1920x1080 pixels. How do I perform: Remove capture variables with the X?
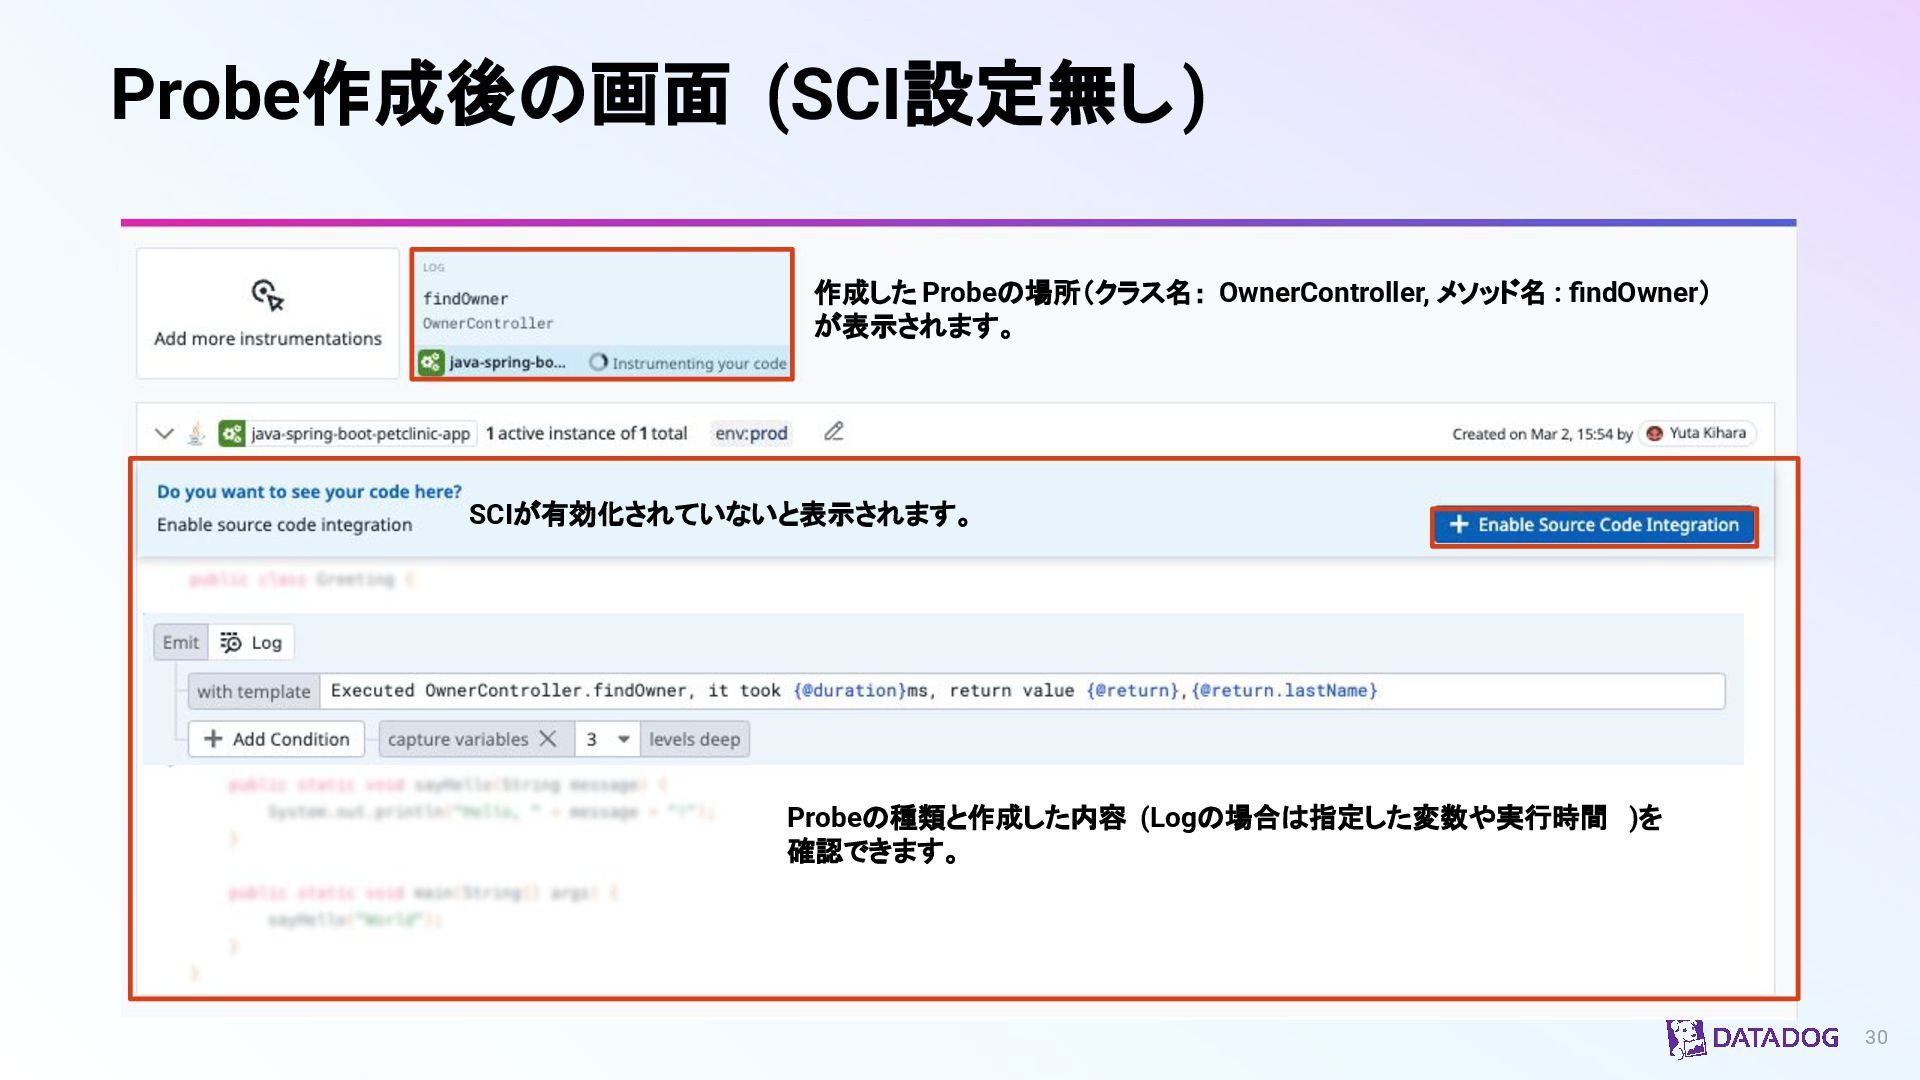click(x=548, y=739)
